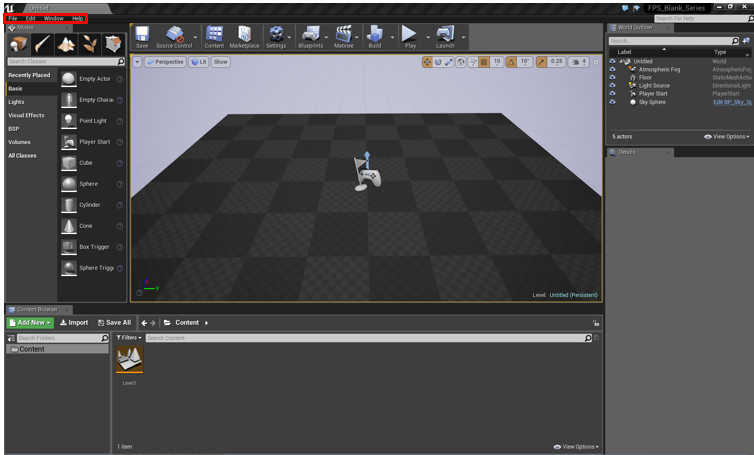Open the Matinee toolbar icon
Viewport: 754px width, 455px height.
[344, 37]
